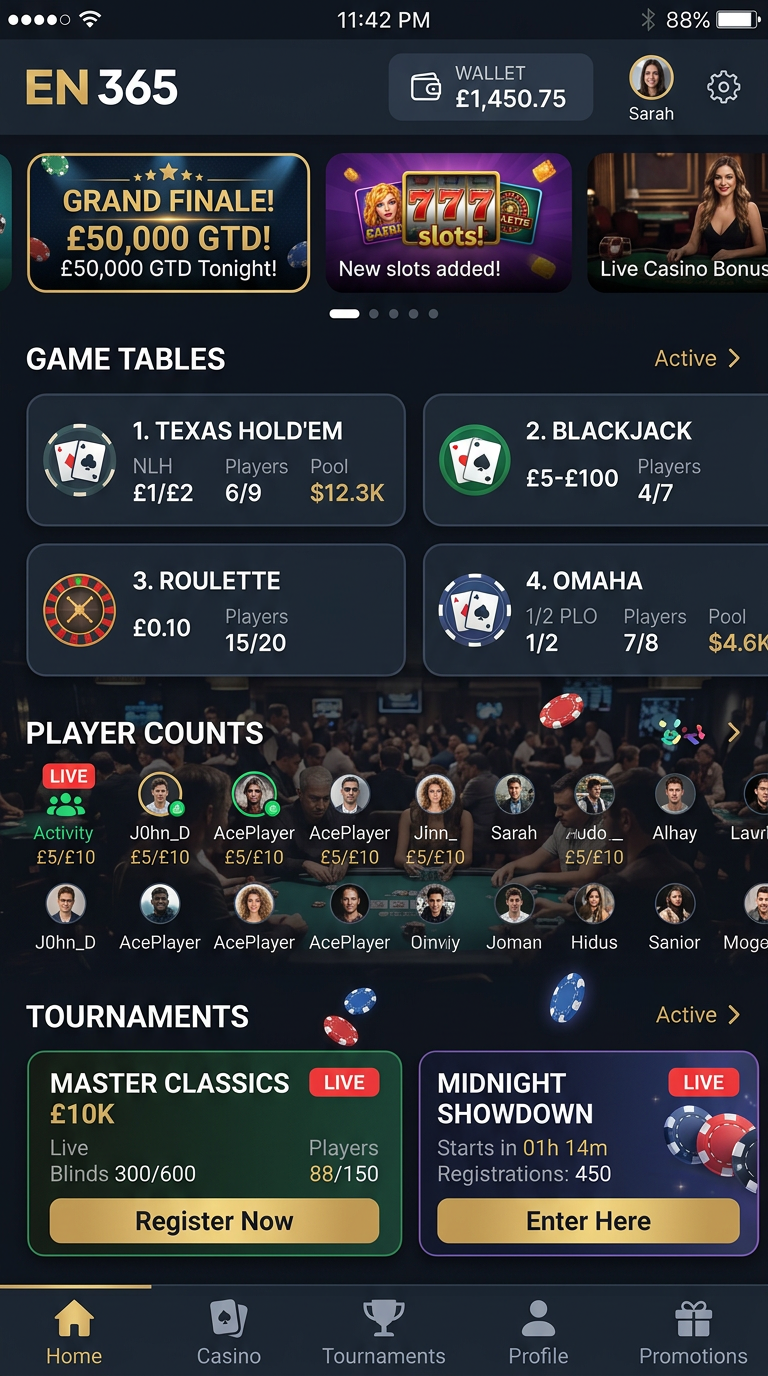Open Grand Finale £50,000 GTD banner
This screenshot has height=1376, width=768.
coord(168,222)
